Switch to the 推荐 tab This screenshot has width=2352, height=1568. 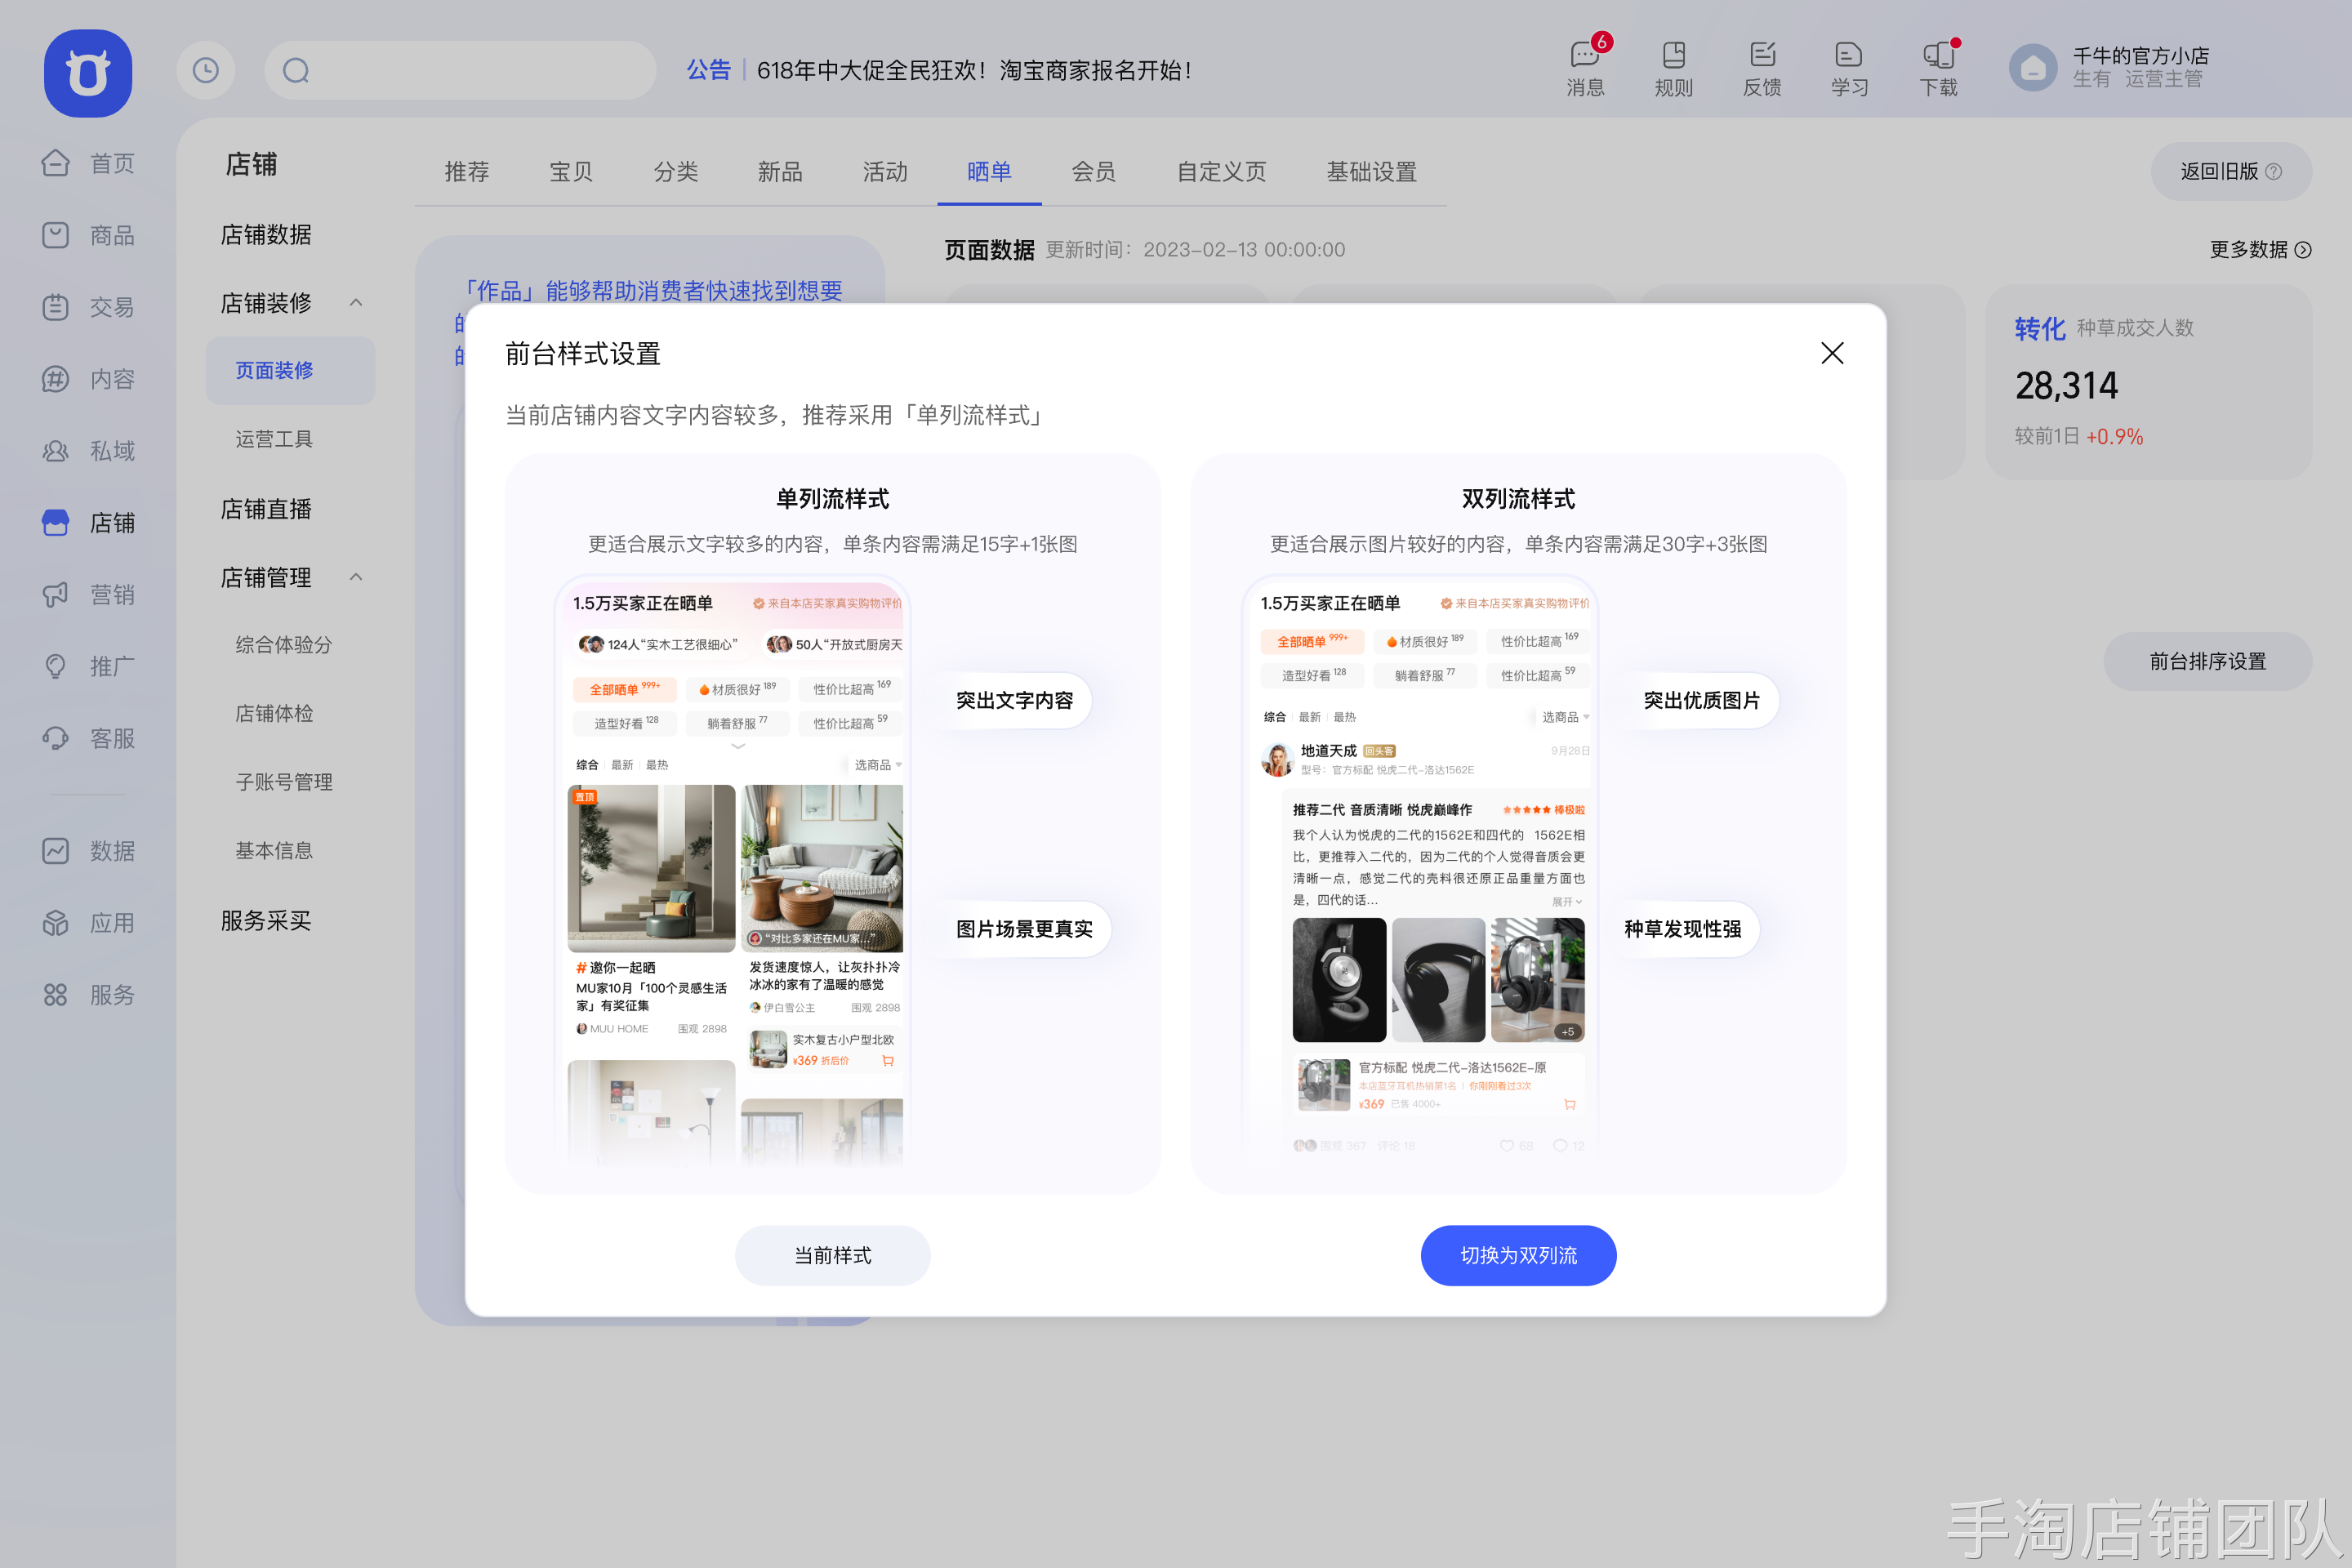[x=467, y=172]
